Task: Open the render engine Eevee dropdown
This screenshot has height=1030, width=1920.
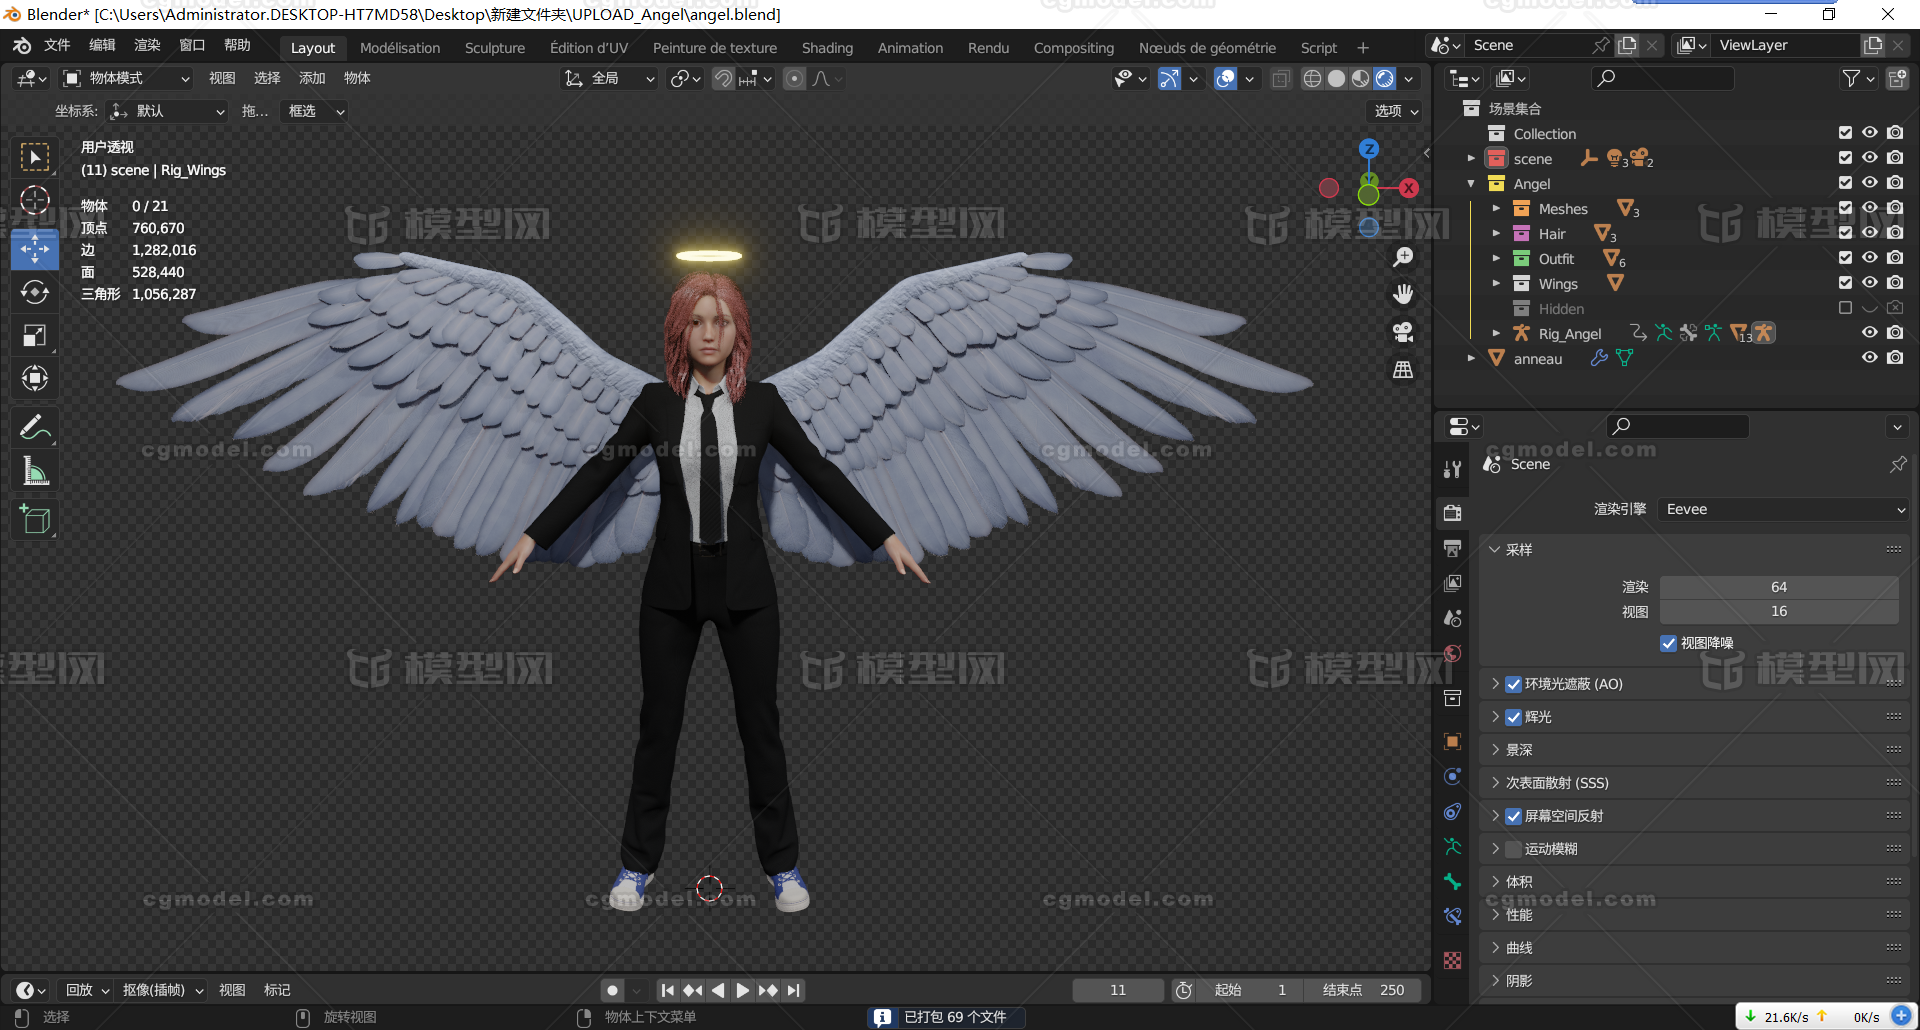Action: [1785, 509]
